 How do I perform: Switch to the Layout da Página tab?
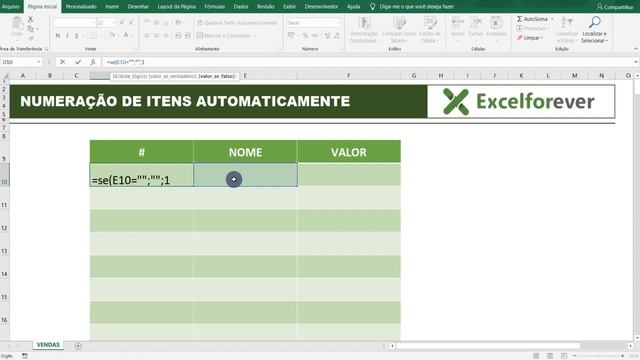click(x=176, y=7)
